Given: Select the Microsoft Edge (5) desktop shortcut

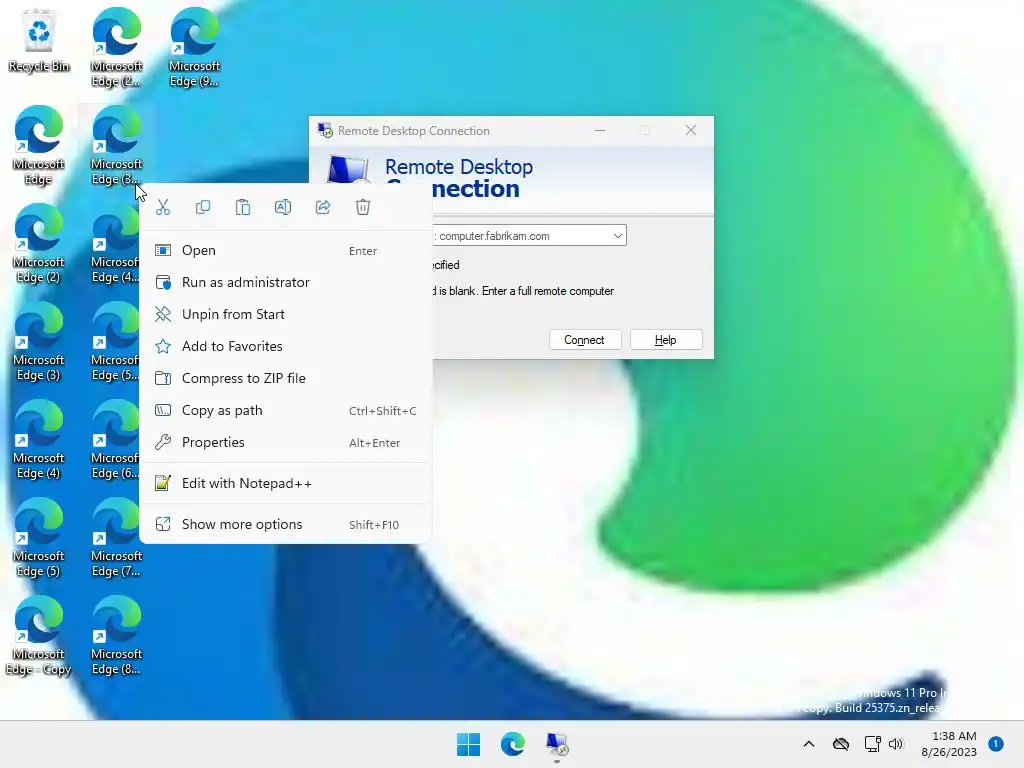Looking at the screenshot, I should click(39, 537).
